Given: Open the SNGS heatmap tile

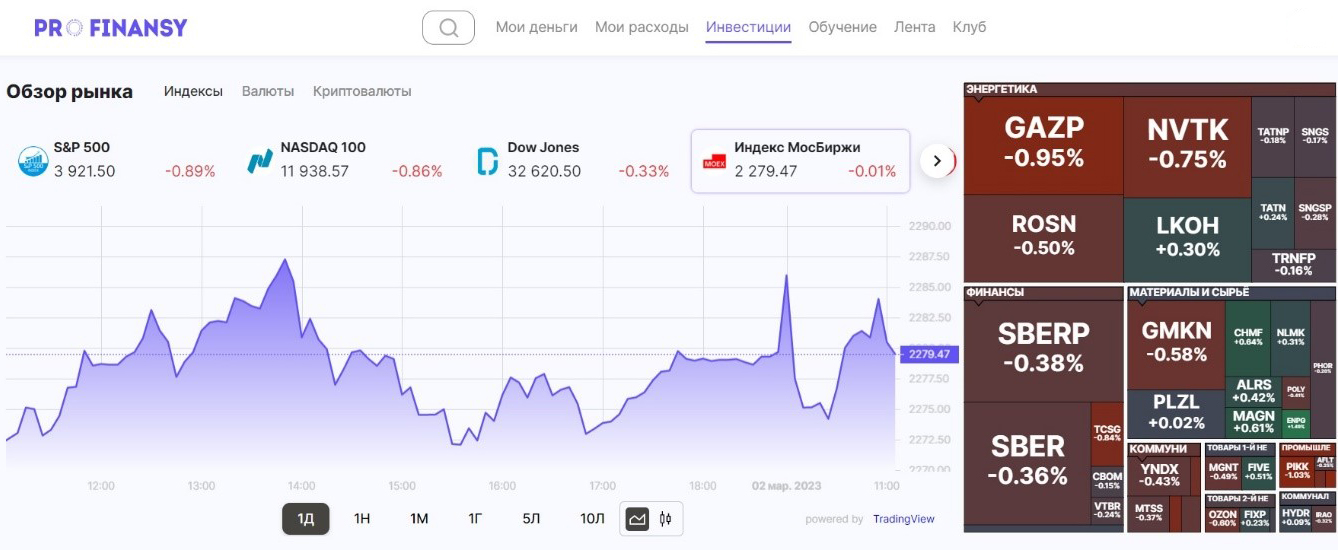Looking at the screenshot, I should [1314, 135].
